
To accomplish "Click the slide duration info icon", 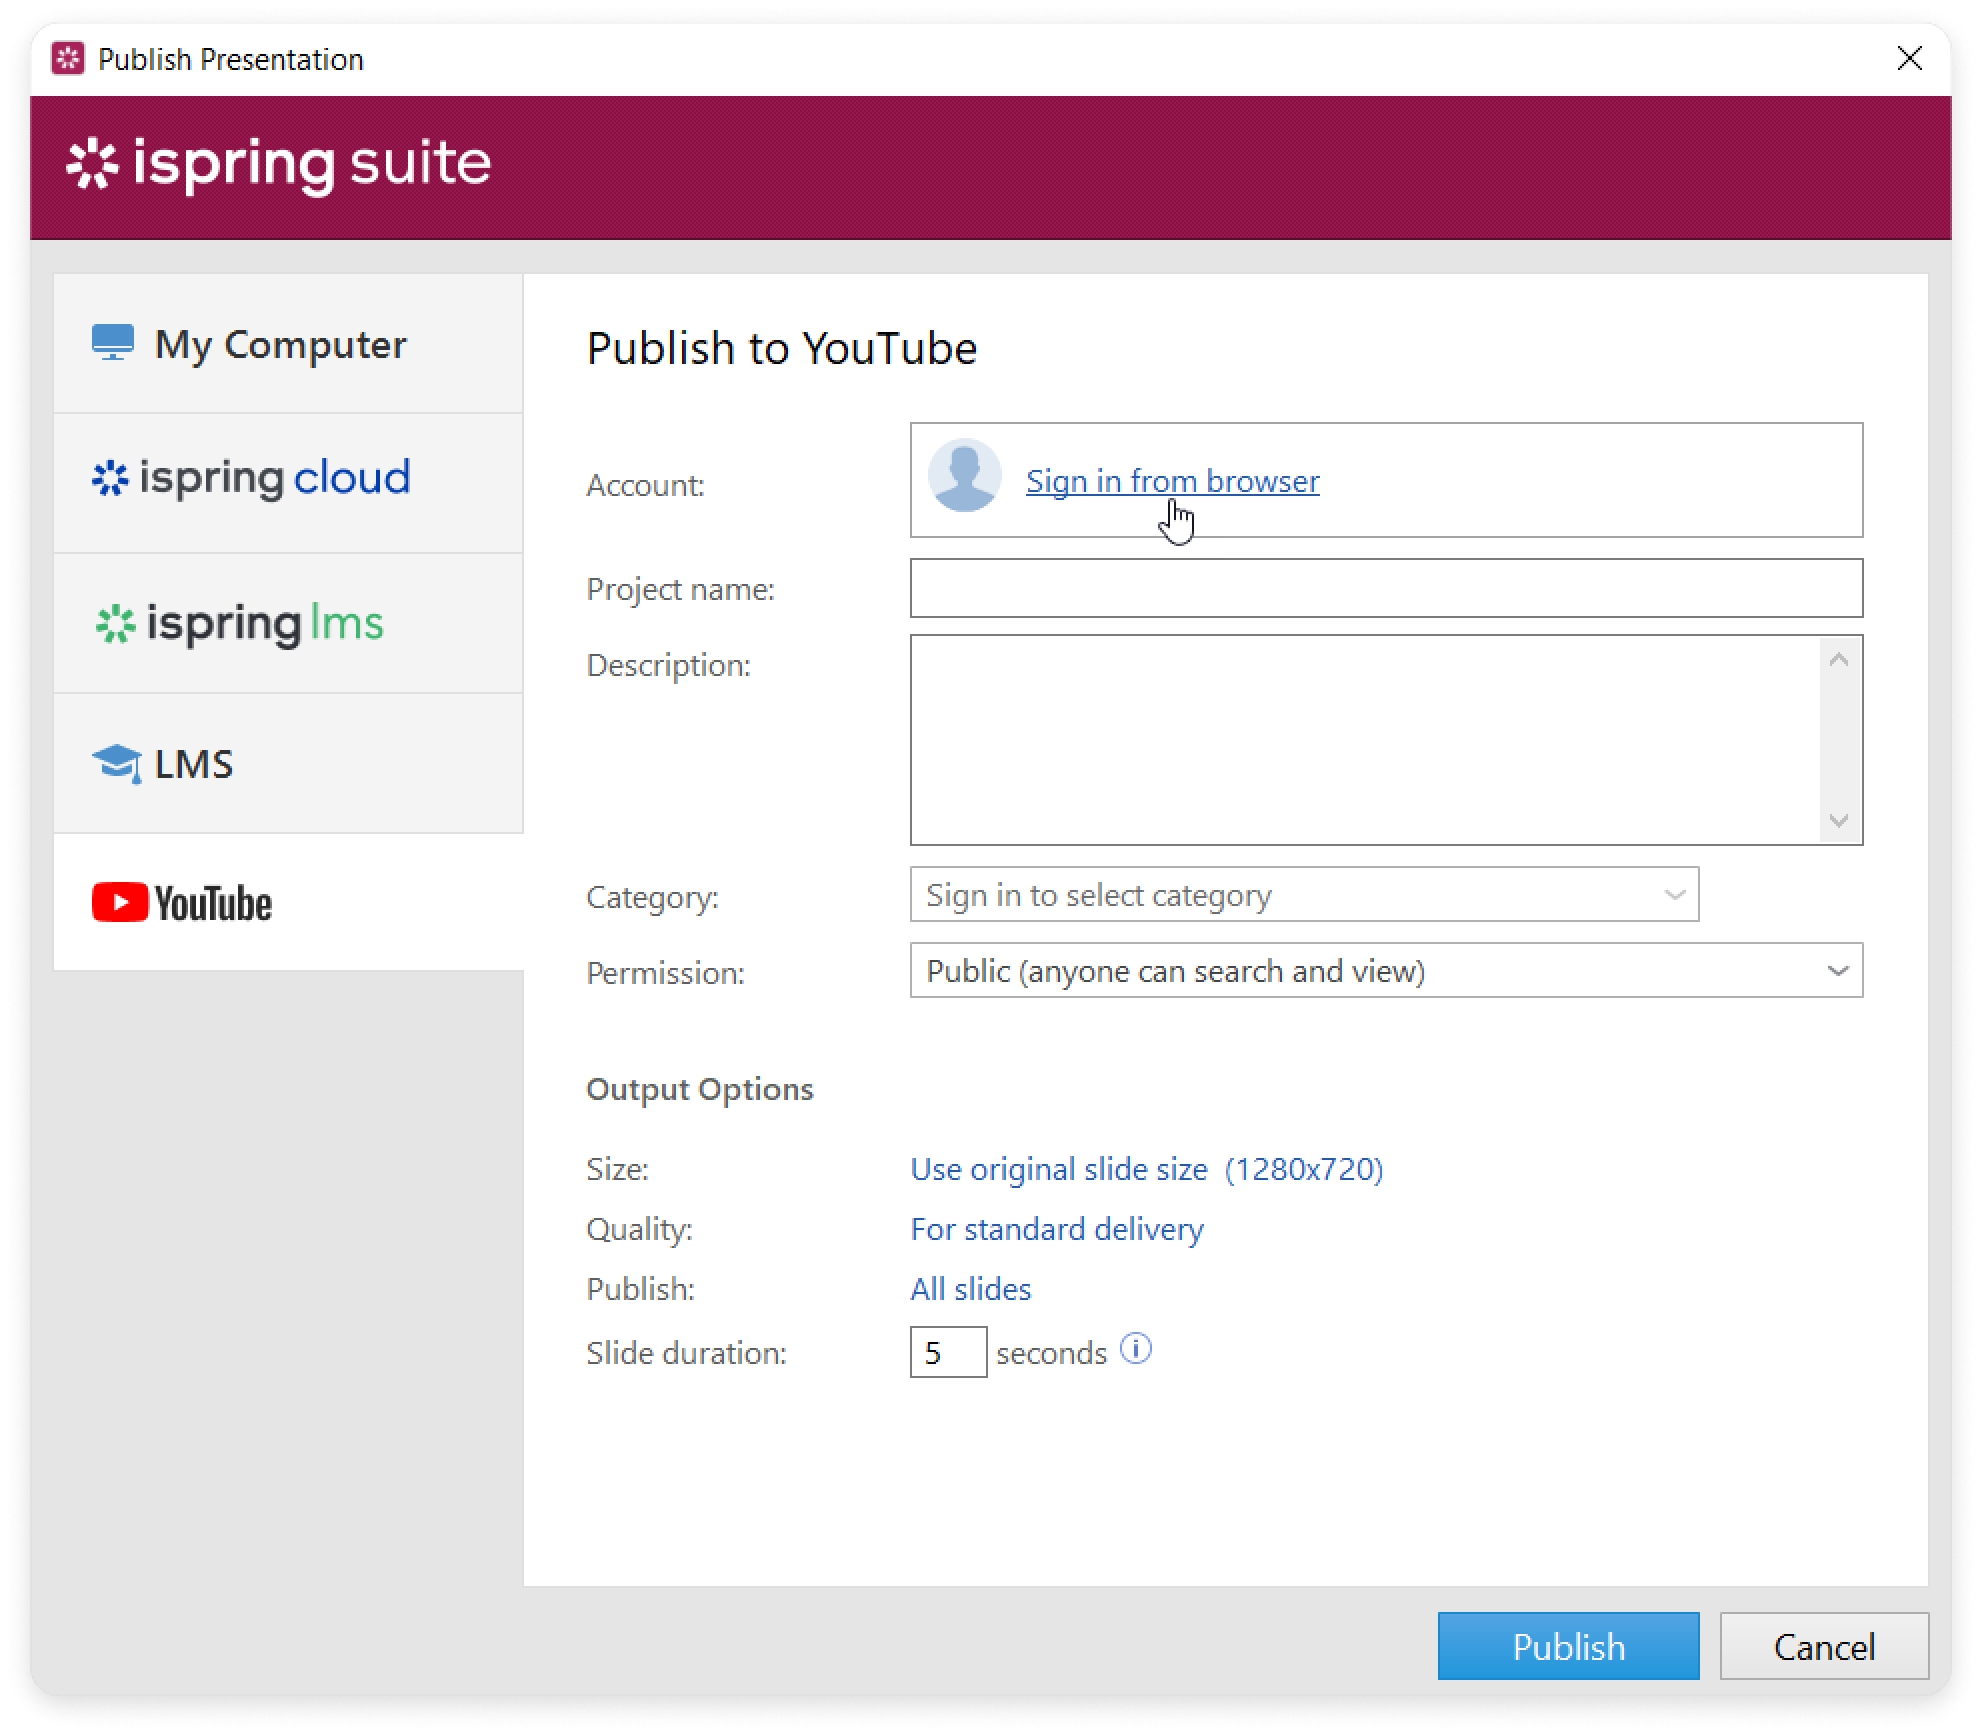I will 1135,1349.
